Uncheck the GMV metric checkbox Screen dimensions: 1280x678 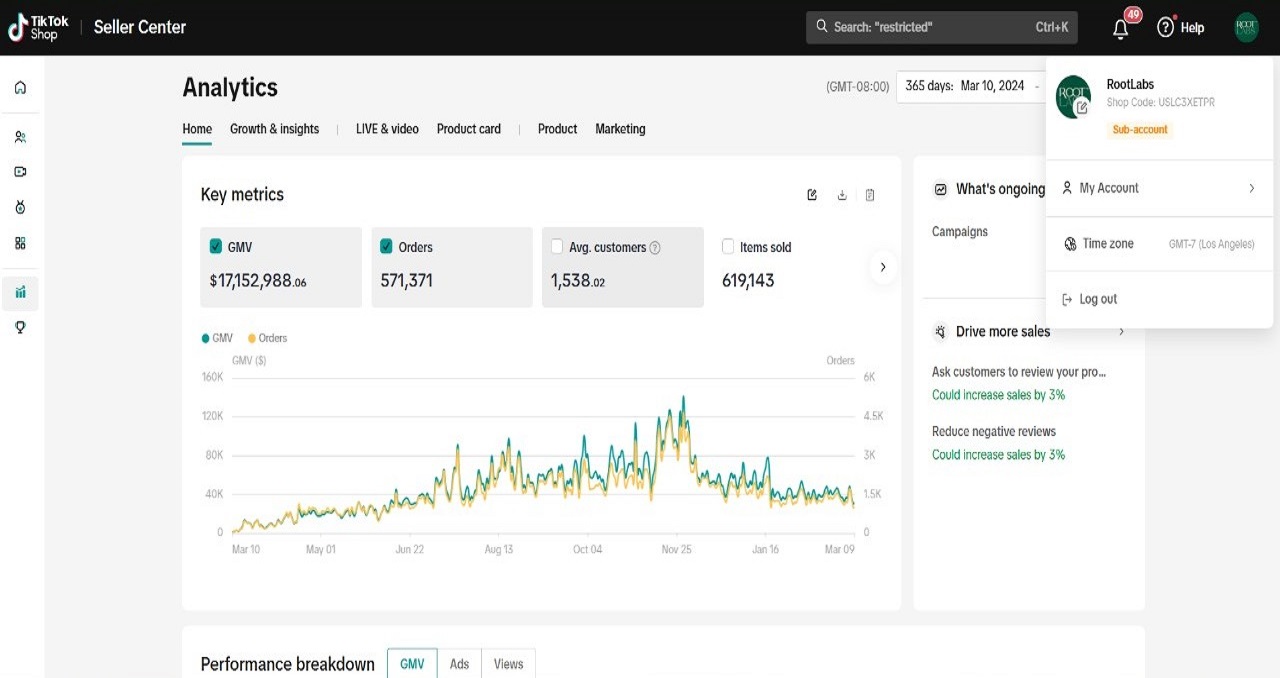(216, 246)
